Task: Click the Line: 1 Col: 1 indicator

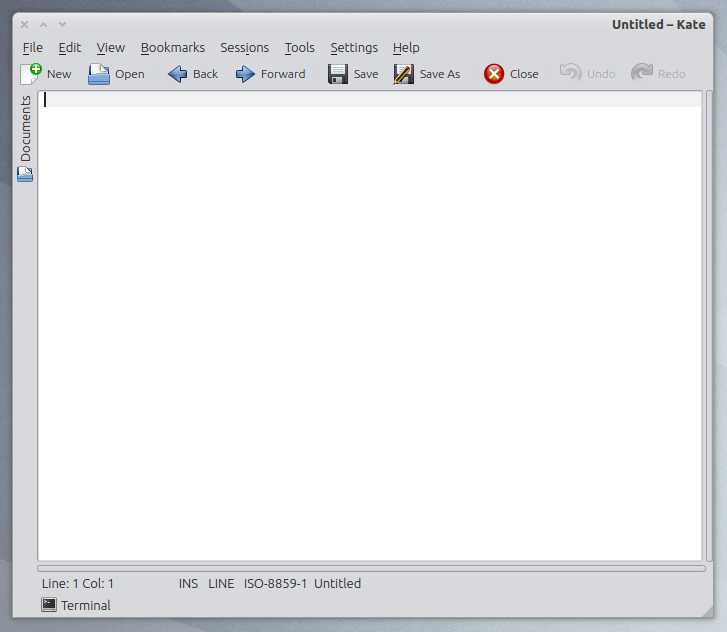Action: 77,583
